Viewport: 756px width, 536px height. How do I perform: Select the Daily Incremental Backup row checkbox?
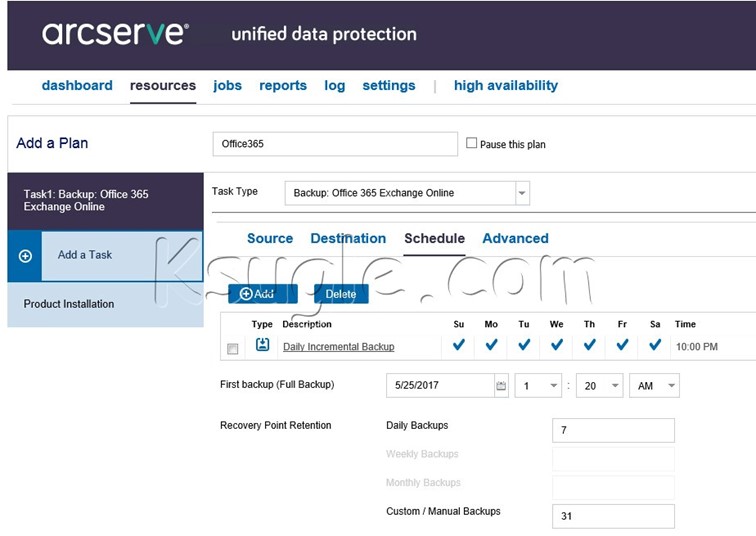click(x=232, y=348)
